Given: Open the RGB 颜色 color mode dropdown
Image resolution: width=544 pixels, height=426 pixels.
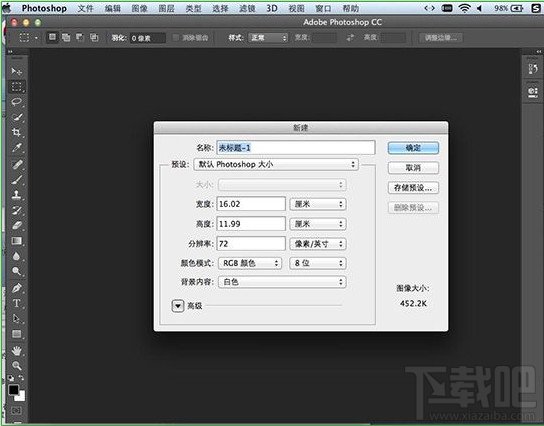Looking at the screenshot, I should click(x=250, y=263).
